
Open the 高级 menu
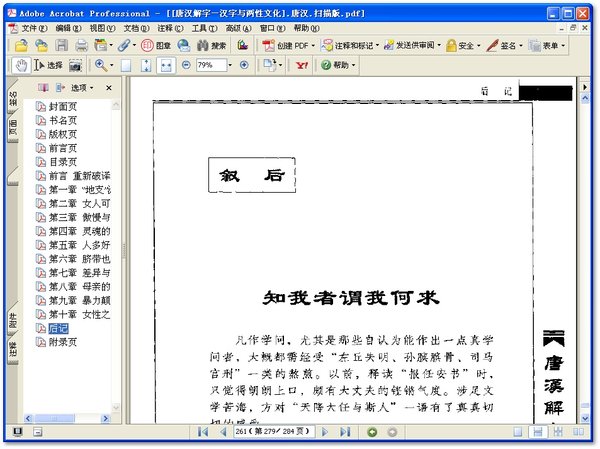[x=238, y=28]
